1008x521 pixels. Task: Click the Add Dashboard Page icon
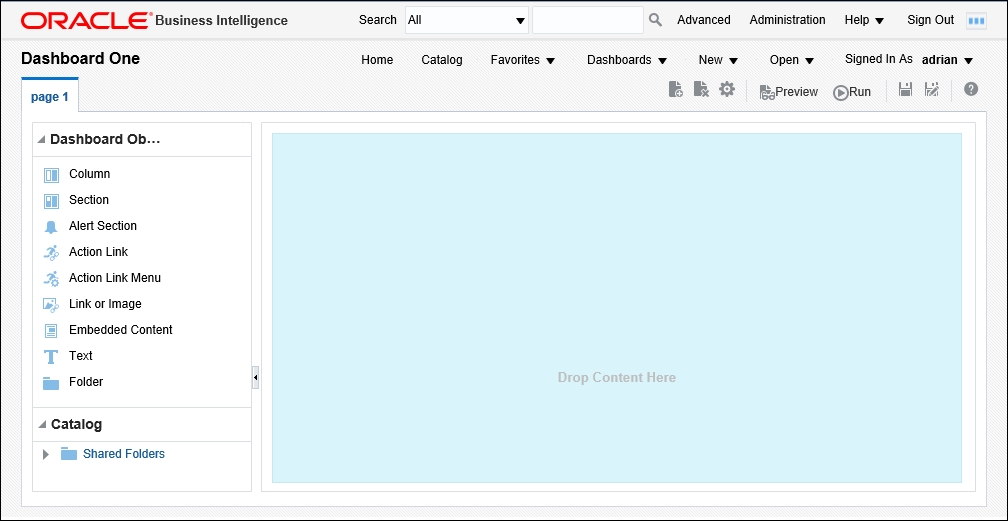click(676, 89)
